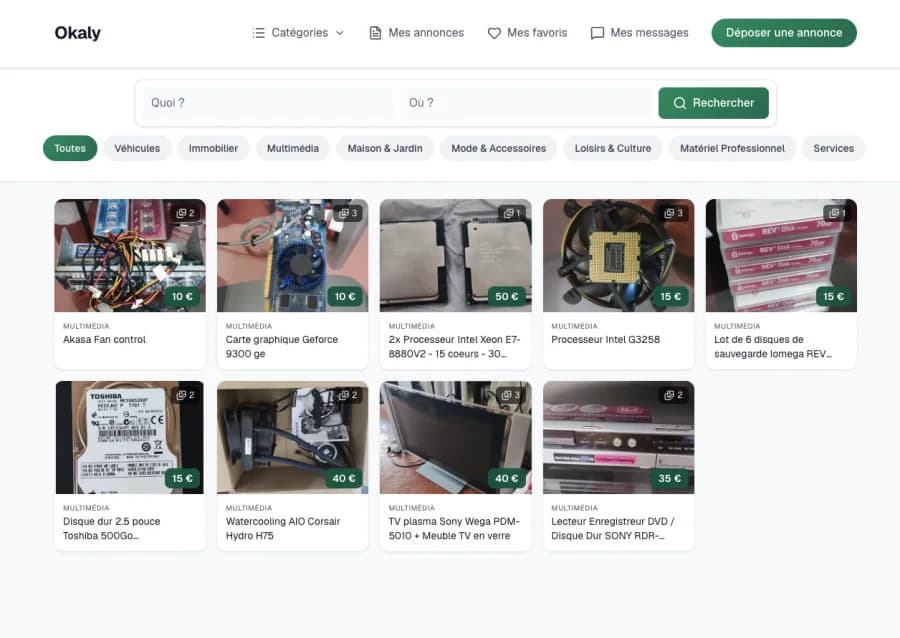Click photo count icon on Intel G3258 card
The image size is (900, 638).
click(669, 213)
